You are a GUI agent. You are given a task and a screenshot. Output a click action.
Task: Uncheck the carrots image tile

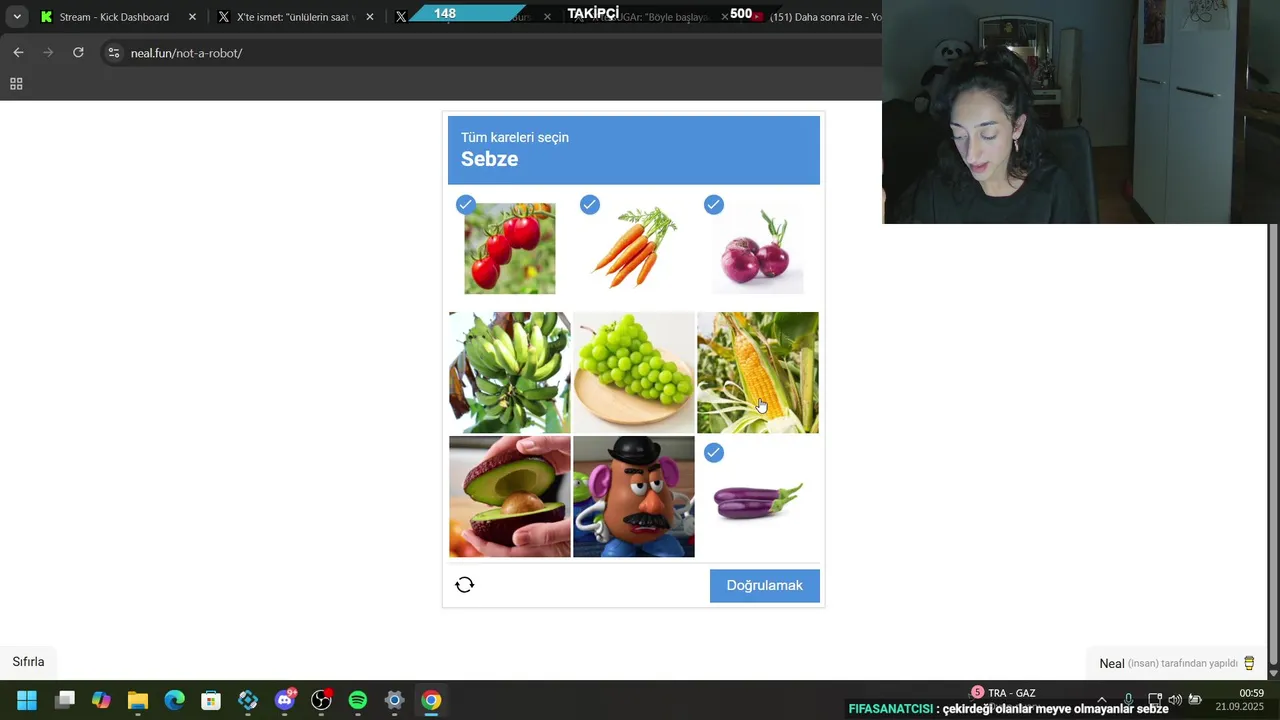coord(634,248)
